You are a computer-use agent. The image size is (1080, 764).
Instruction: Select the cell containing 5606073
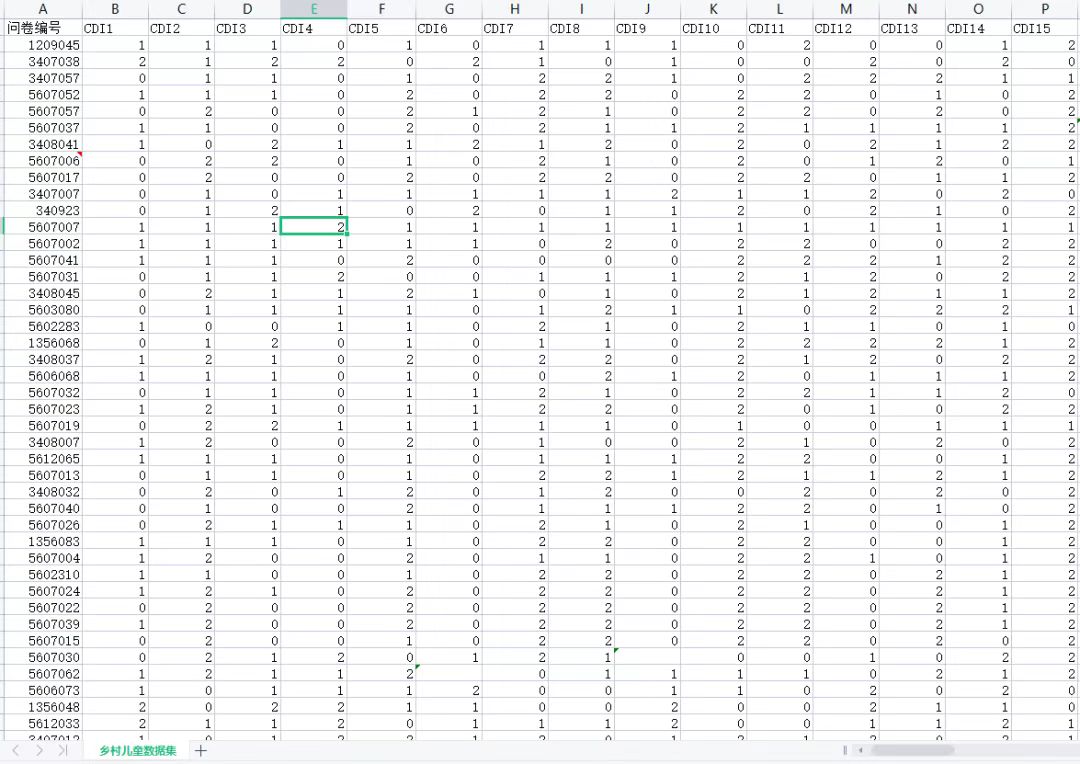coord(43,690)
